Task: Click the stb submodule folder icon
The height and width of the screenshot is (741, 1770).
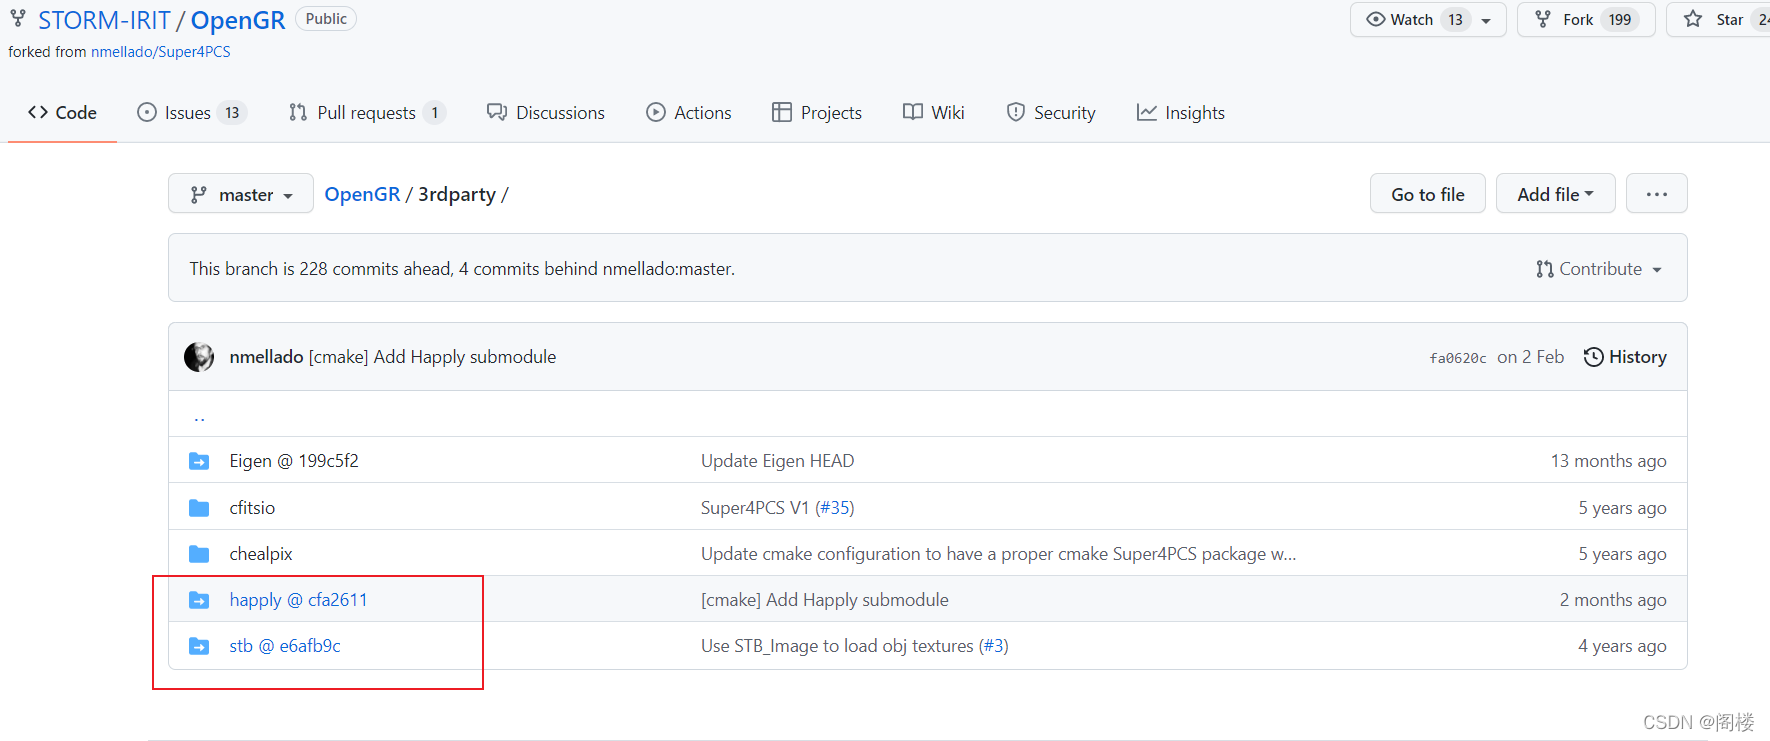Action: pyautogui.click(x=199, y=646)
